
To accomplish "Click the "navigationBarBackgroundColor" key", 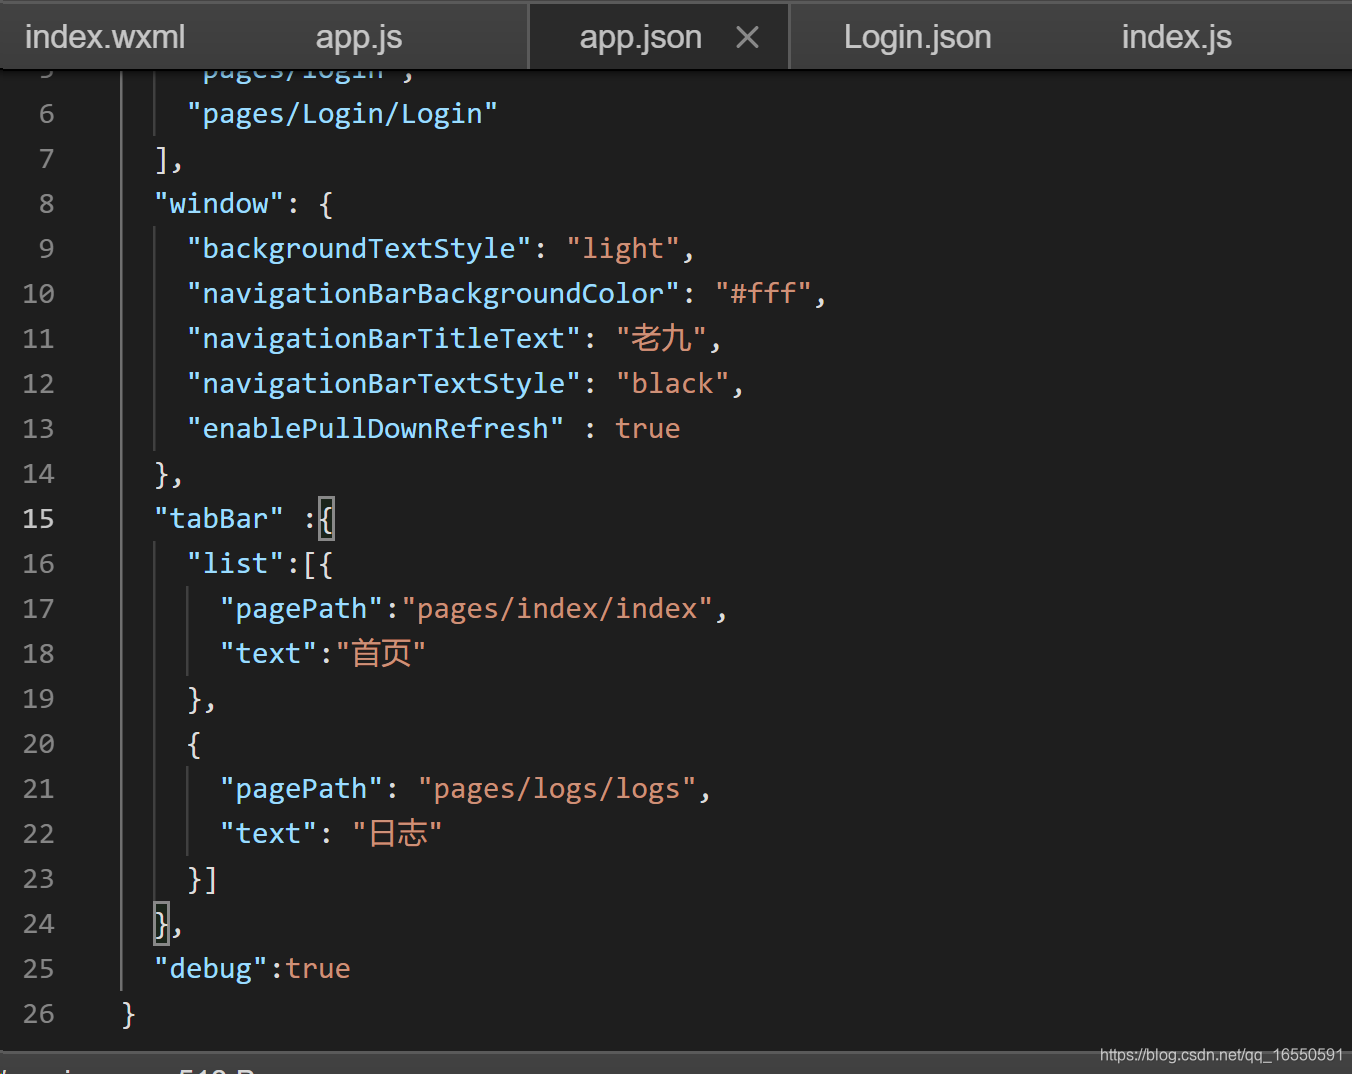I will pos(433,294).
